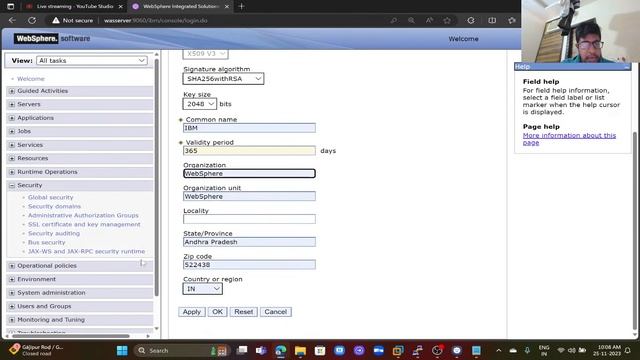Image resolution: width=640 pixels, height=360 pixels.
Task: Click the empty Locality field
Action: tap(249, 219)
